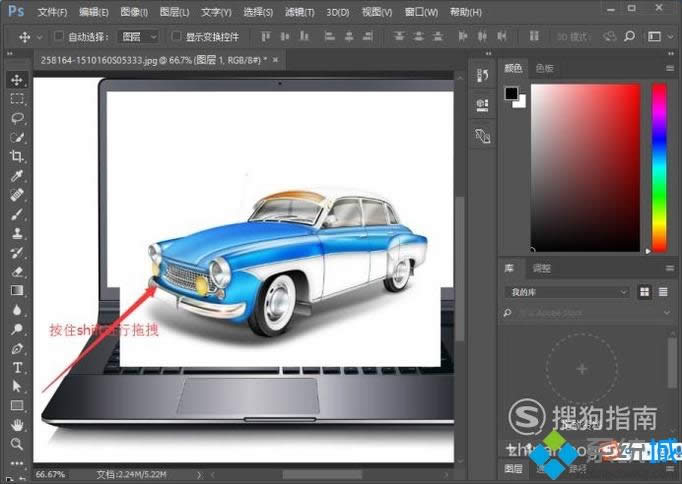Open the 帮助(H) menu
This screenshot has height=484, width=682.
tap(466, 12)
